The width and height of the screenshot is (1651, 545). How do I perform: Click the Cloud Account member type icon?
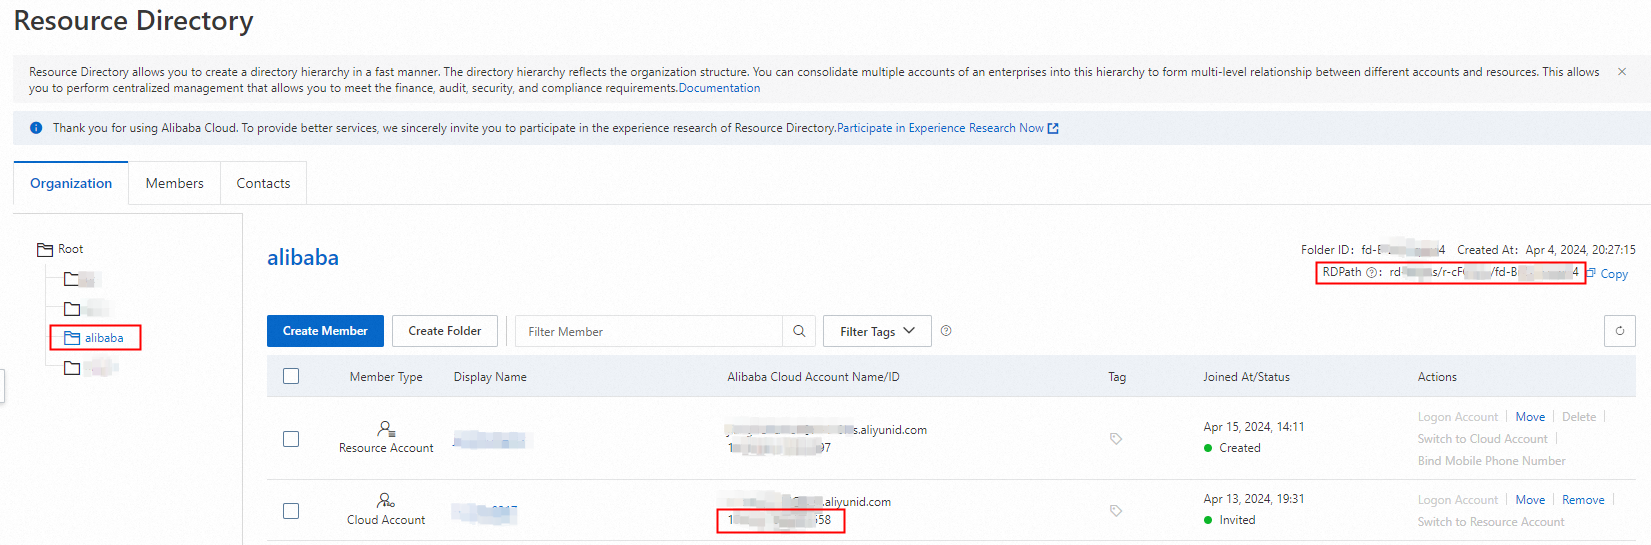tap(386, 500)
